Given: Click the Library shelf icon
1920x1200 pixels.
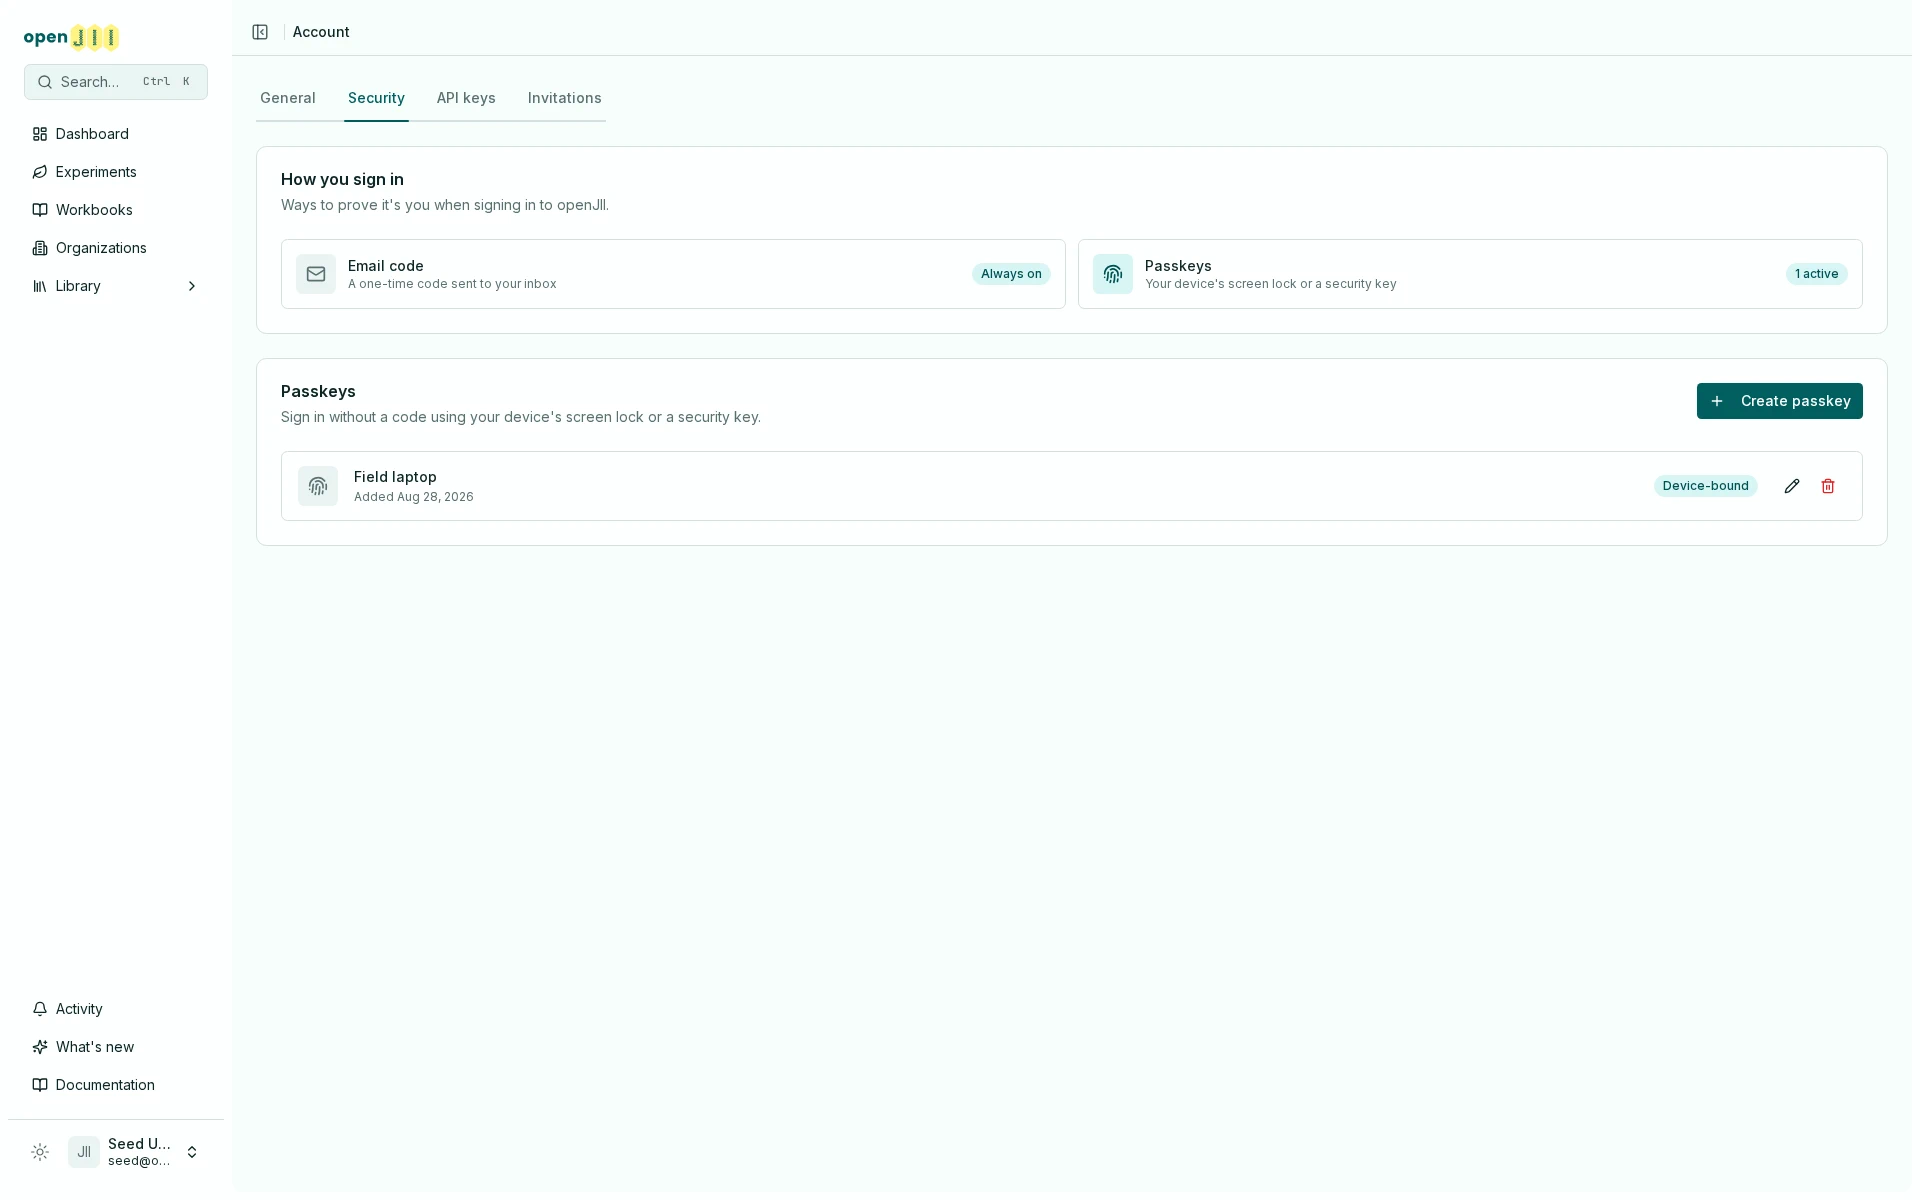Looking at the screenshot, I should 40,286.
